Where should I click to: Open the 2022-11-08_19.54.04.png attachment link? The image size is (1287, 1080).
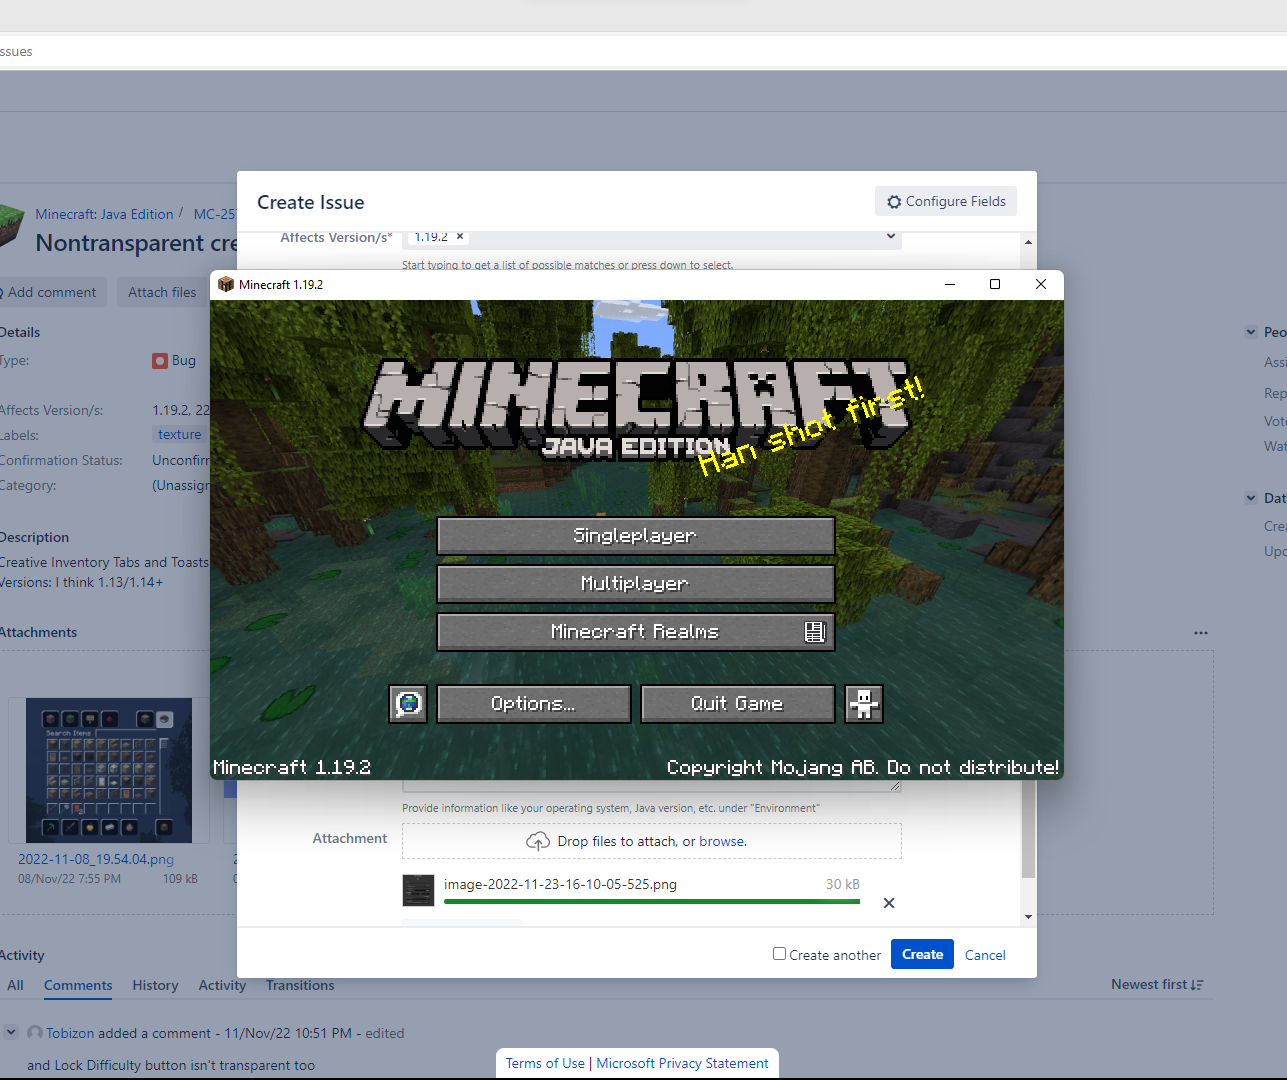tap(96, 859)
